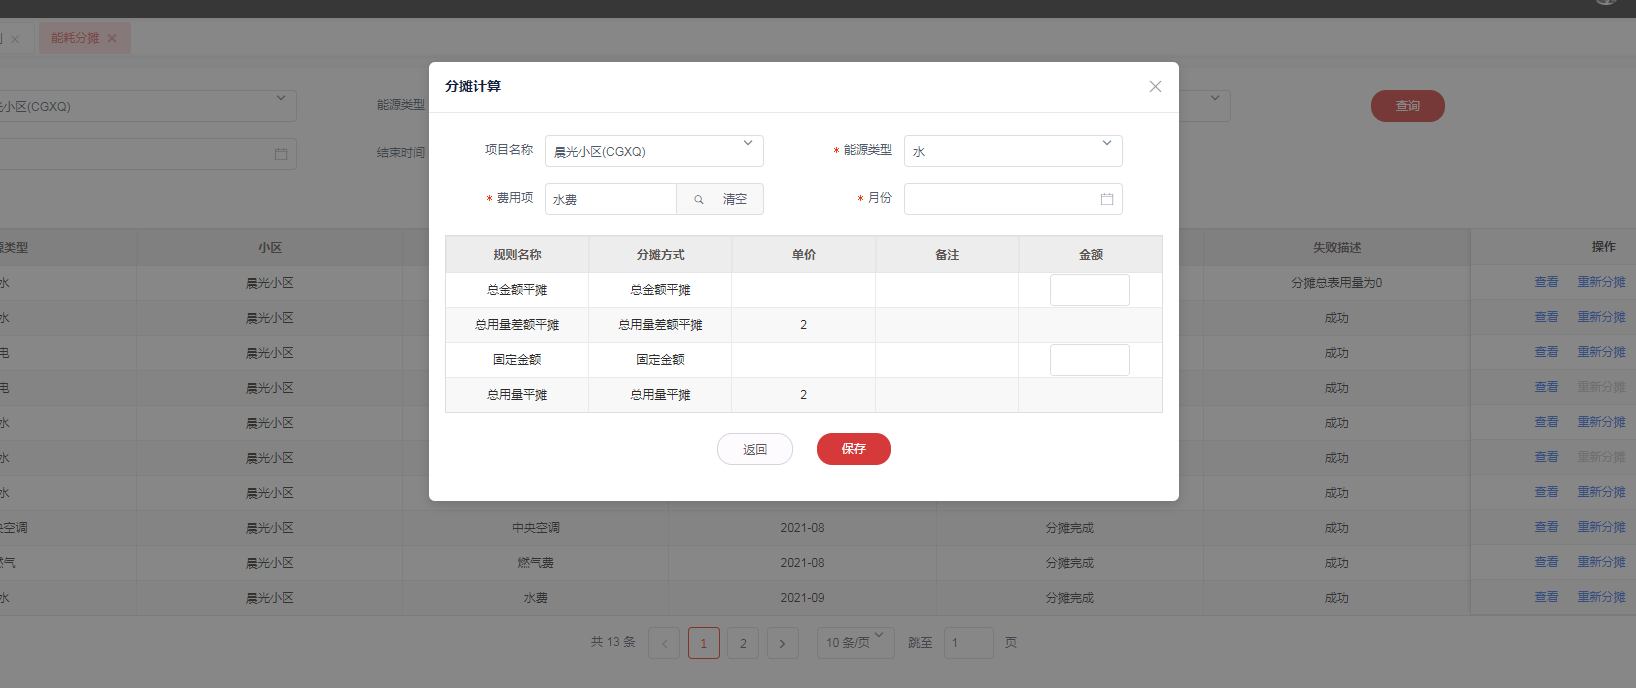Viewport: 1636px width, 688px height.
Task: Click the search magnifier icon beside 费用项
Action: [698, 199]
